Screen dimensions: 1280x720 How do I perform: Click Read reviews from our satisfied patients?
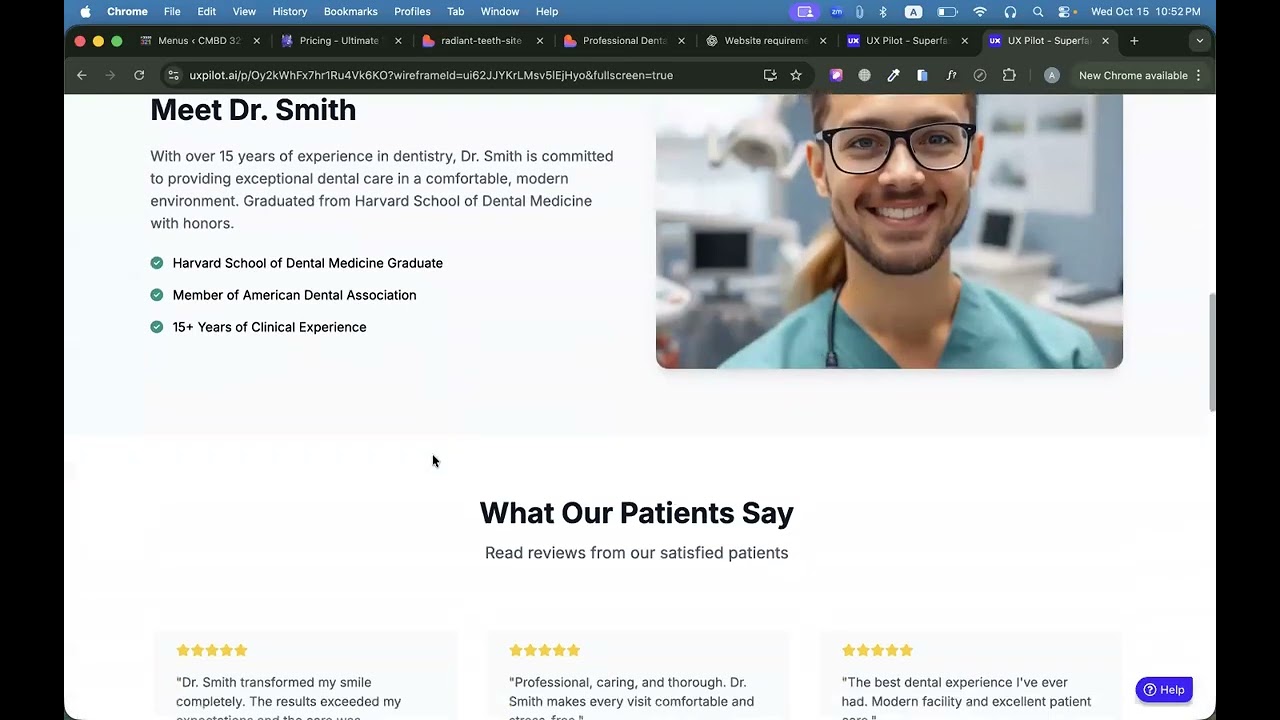click(x=637, y=553)
